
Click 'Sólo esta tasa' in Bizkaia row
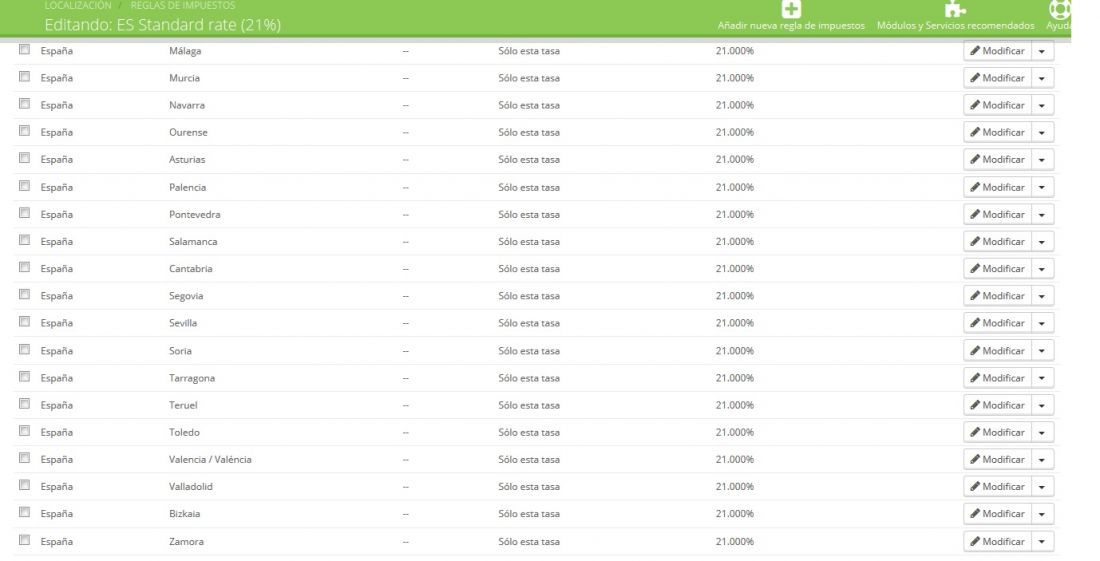[x=529, y=514]
